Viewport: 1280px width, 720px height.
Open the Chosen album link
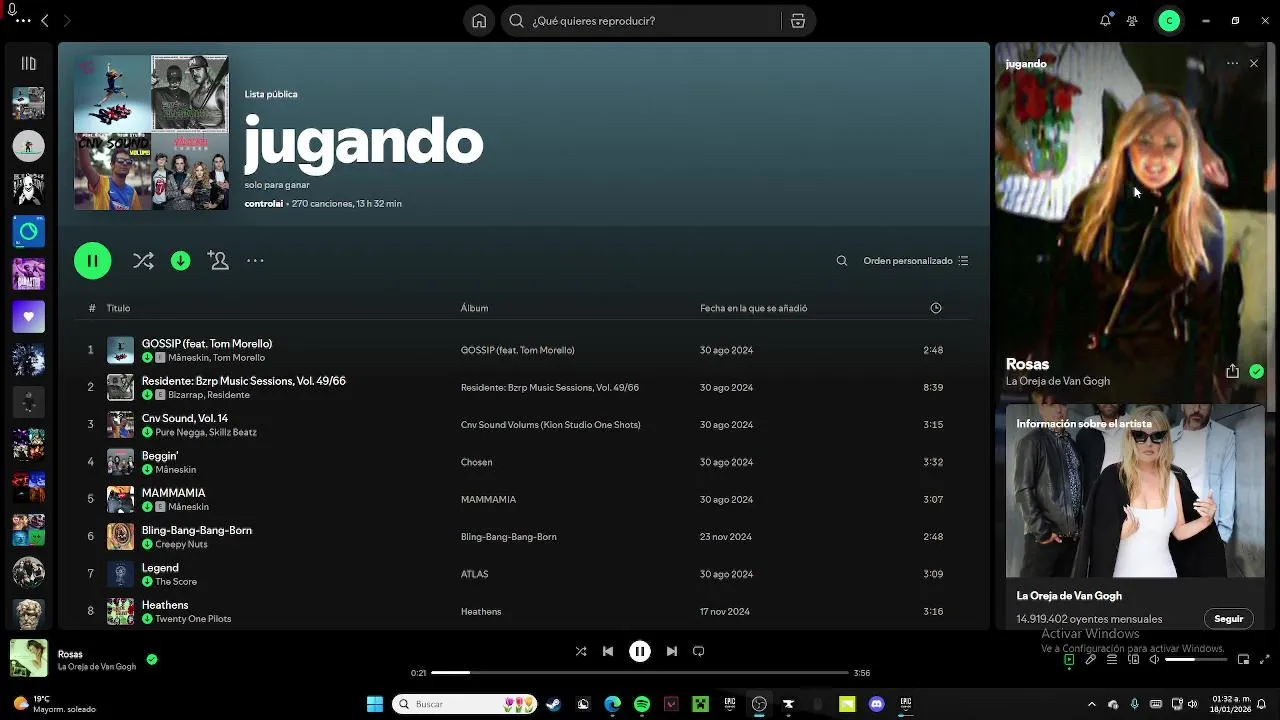click(476, 462)
